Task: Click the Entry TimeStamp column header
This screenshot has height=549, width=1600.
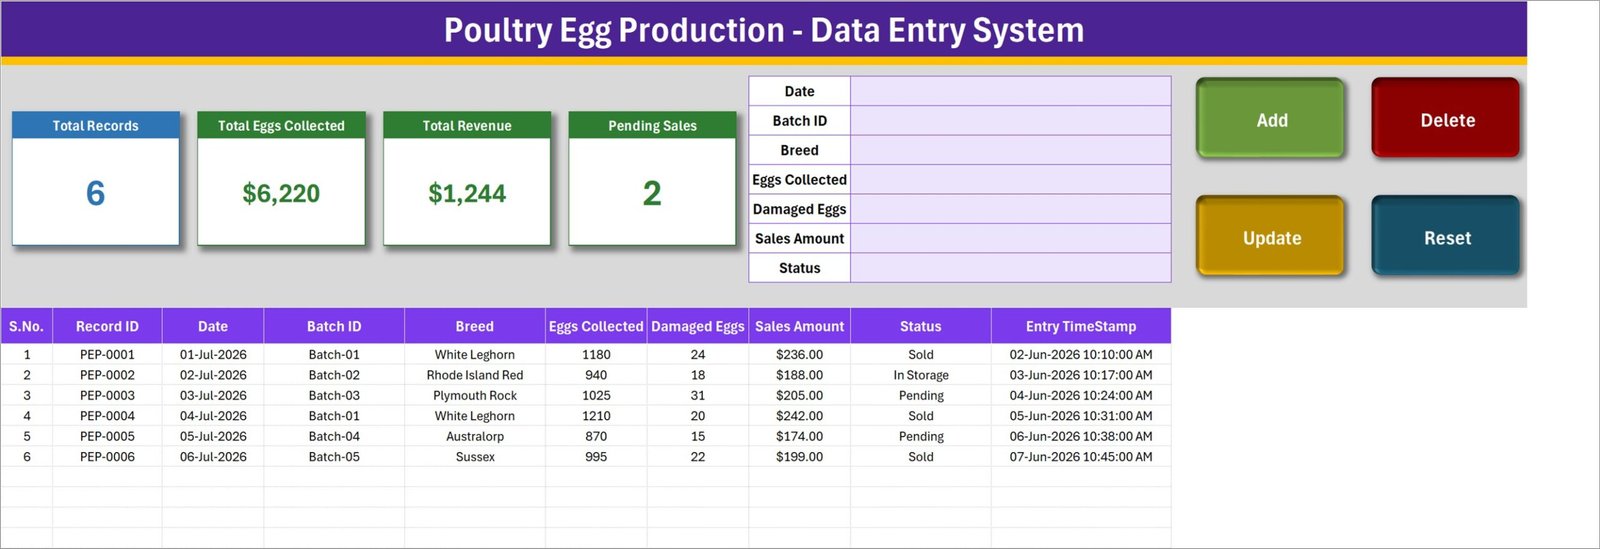Action: coord(1081,326)
